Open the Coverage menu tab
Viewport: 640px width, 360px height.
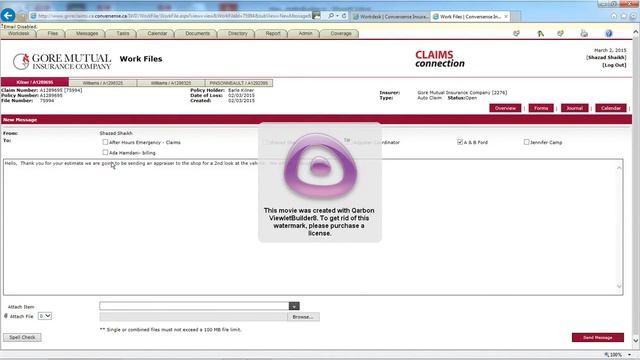pyautogui.click(x=341, y=33)
